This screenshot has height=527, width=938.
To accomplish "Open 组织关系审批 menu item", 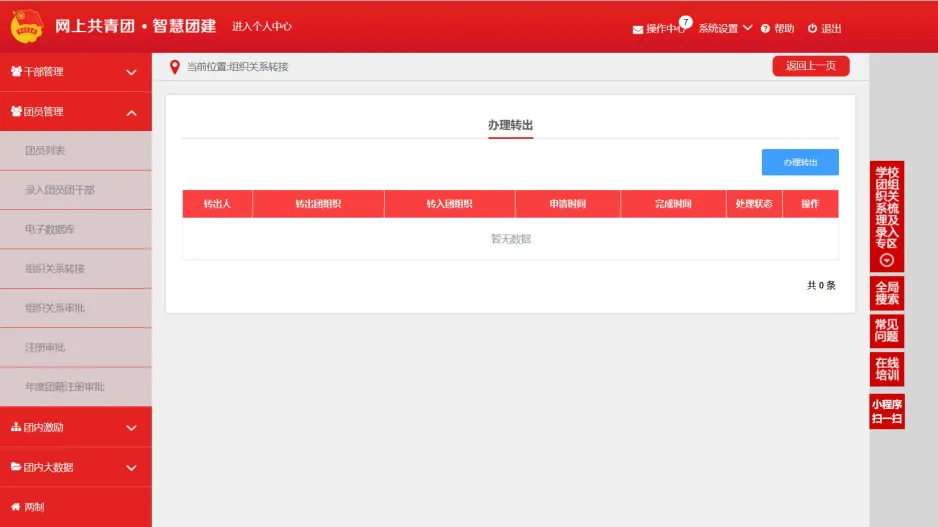I will [x=55, y=308].
